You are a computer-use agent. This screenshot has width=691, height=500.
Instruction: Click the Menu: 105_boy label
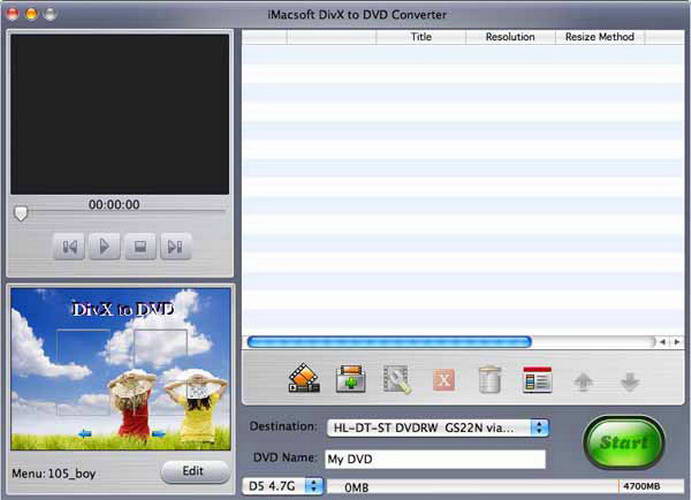click(x=54, y=474)
